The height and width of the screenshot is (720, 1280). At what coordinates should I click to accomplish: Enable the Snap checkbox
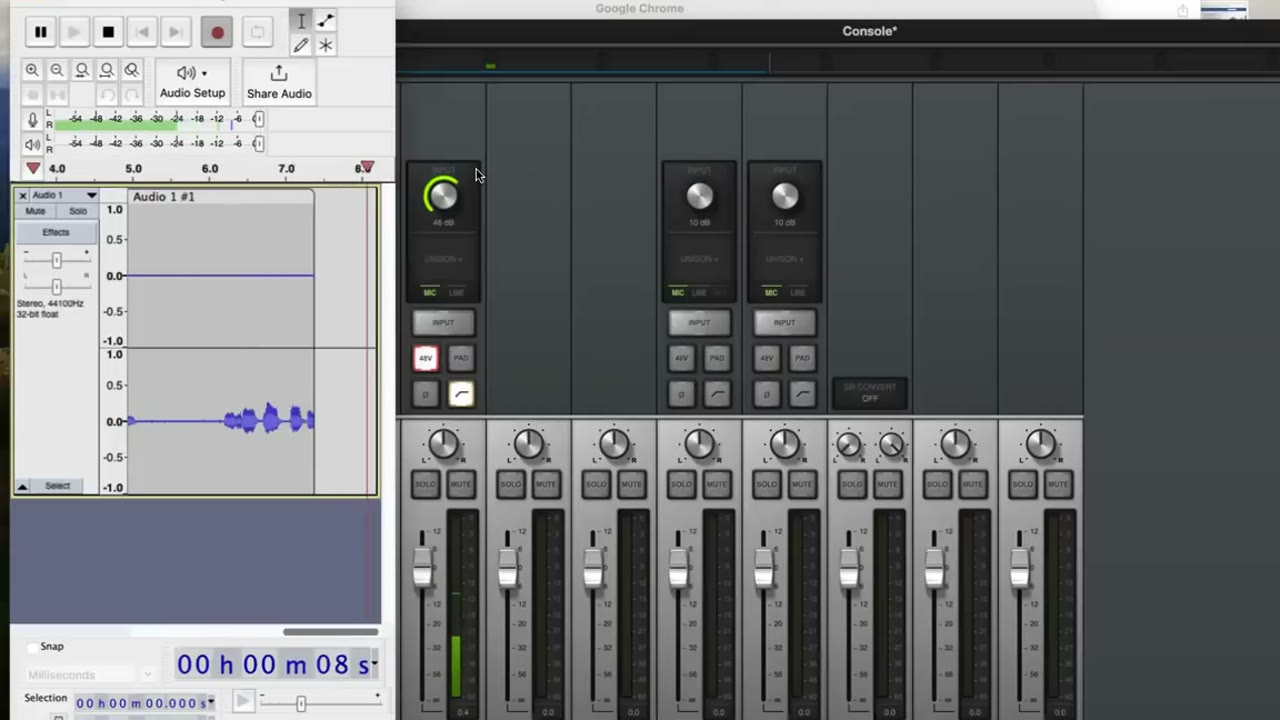[x=33, y=647]
